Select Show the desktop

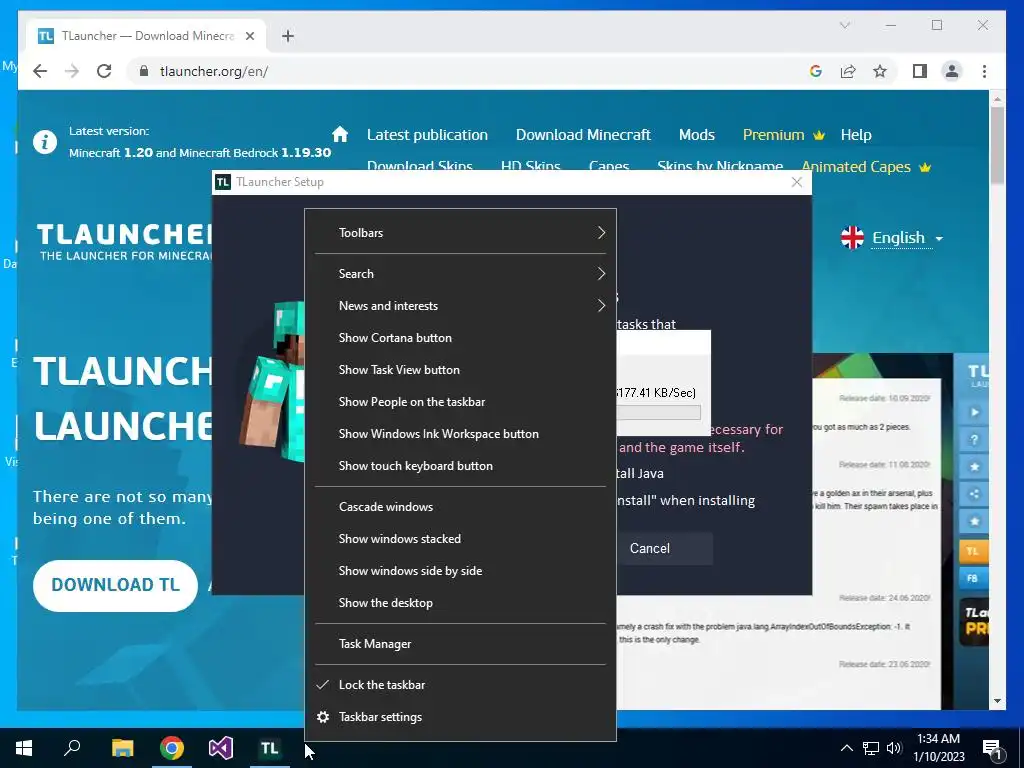[460, 603]
